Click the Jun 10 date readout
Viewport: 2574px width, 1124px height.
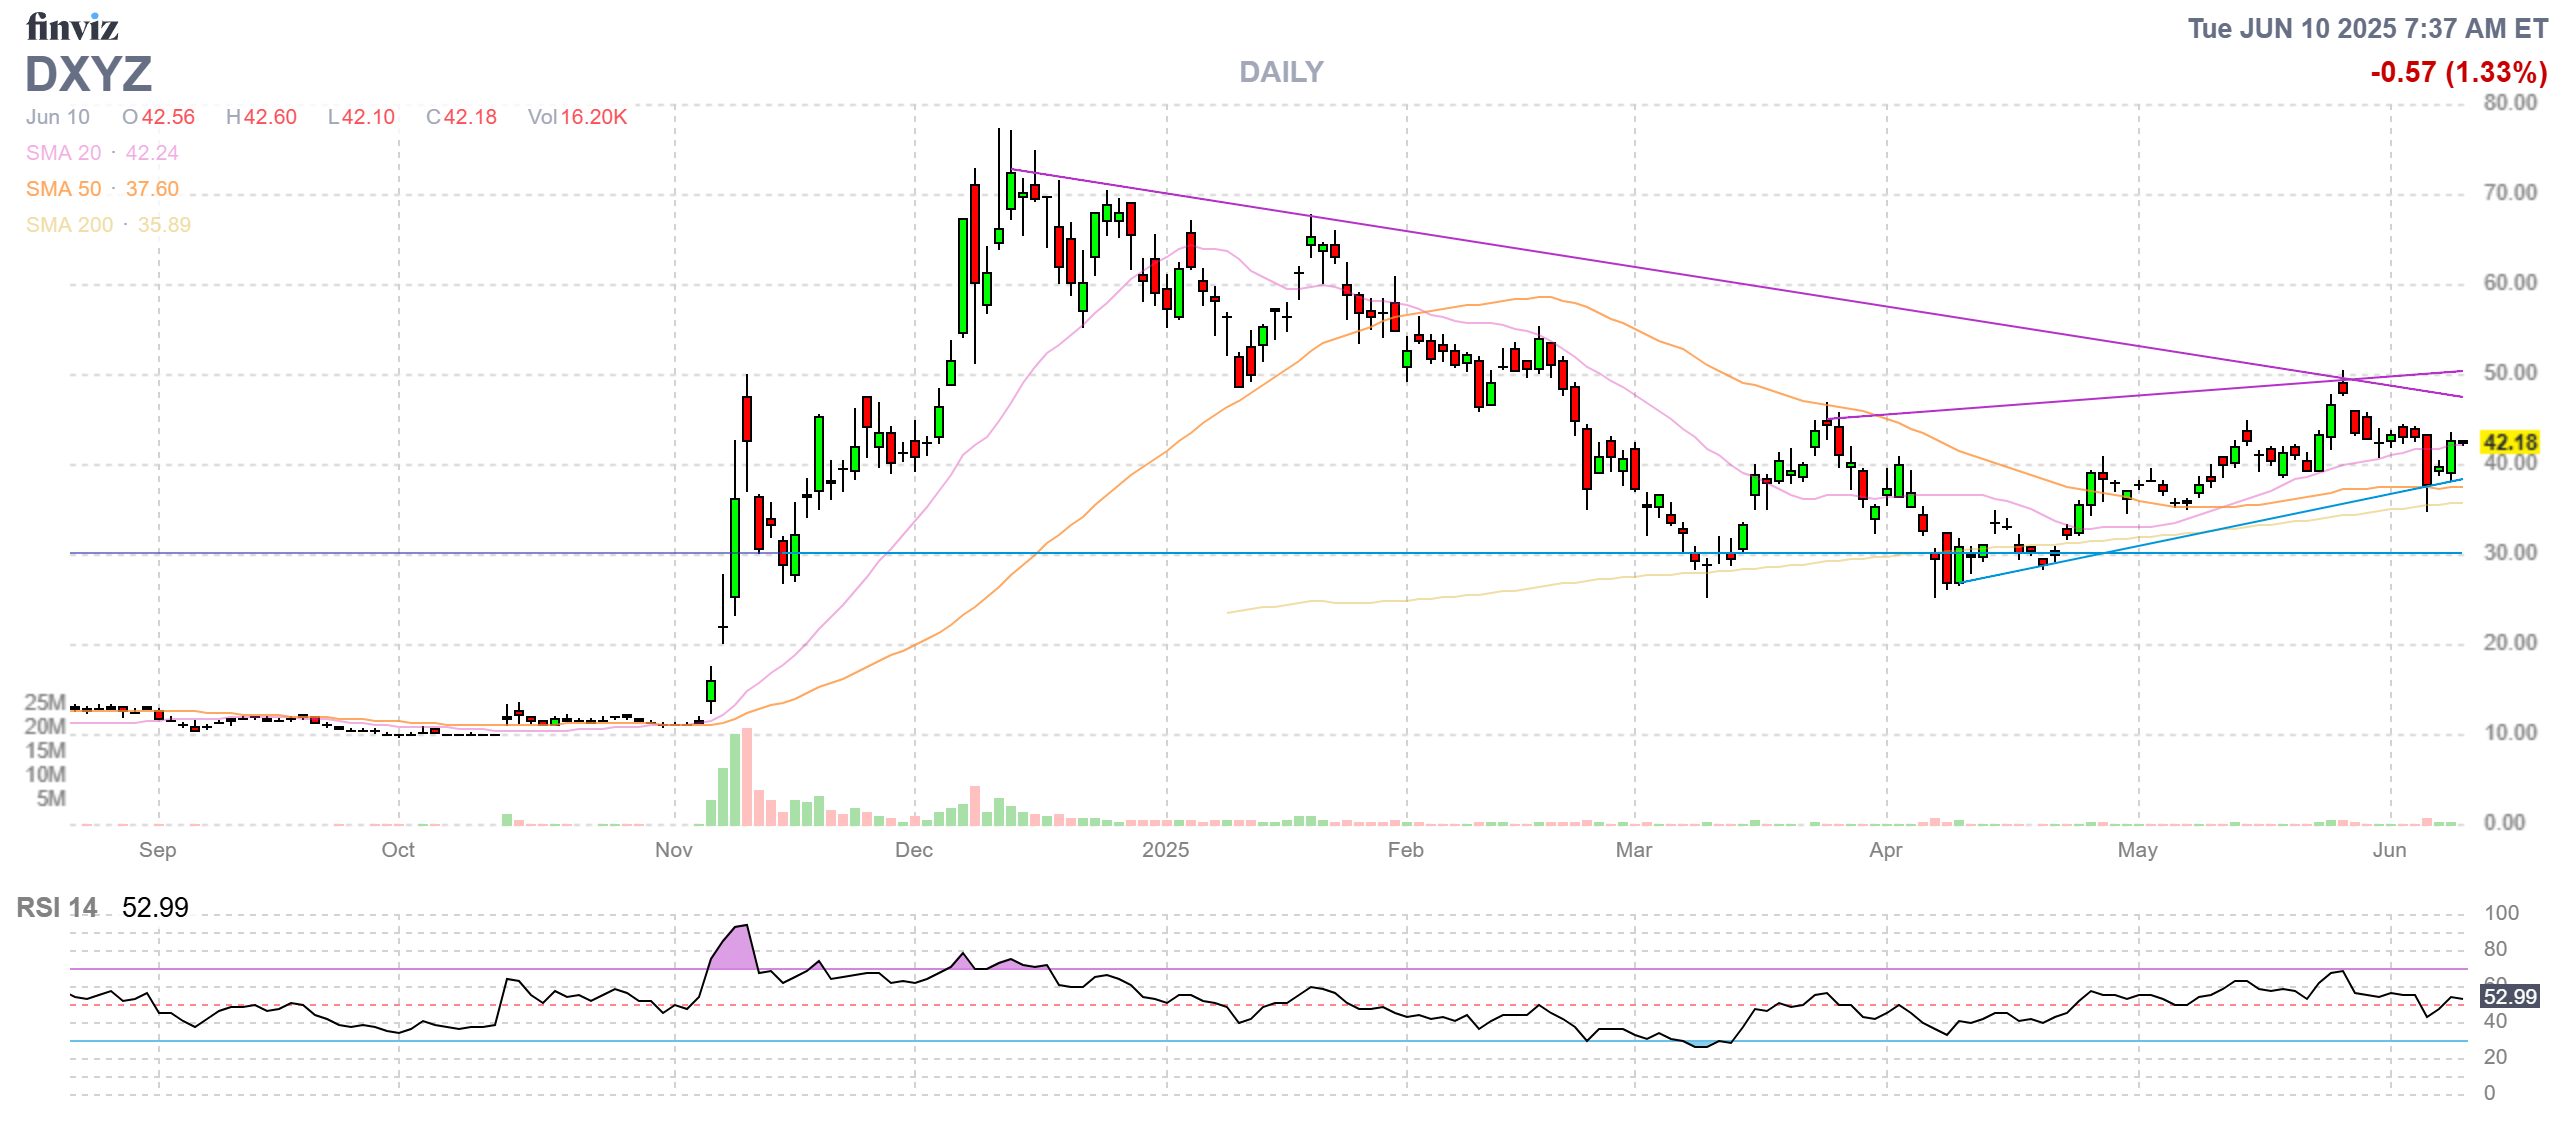[x=58, y=117]
